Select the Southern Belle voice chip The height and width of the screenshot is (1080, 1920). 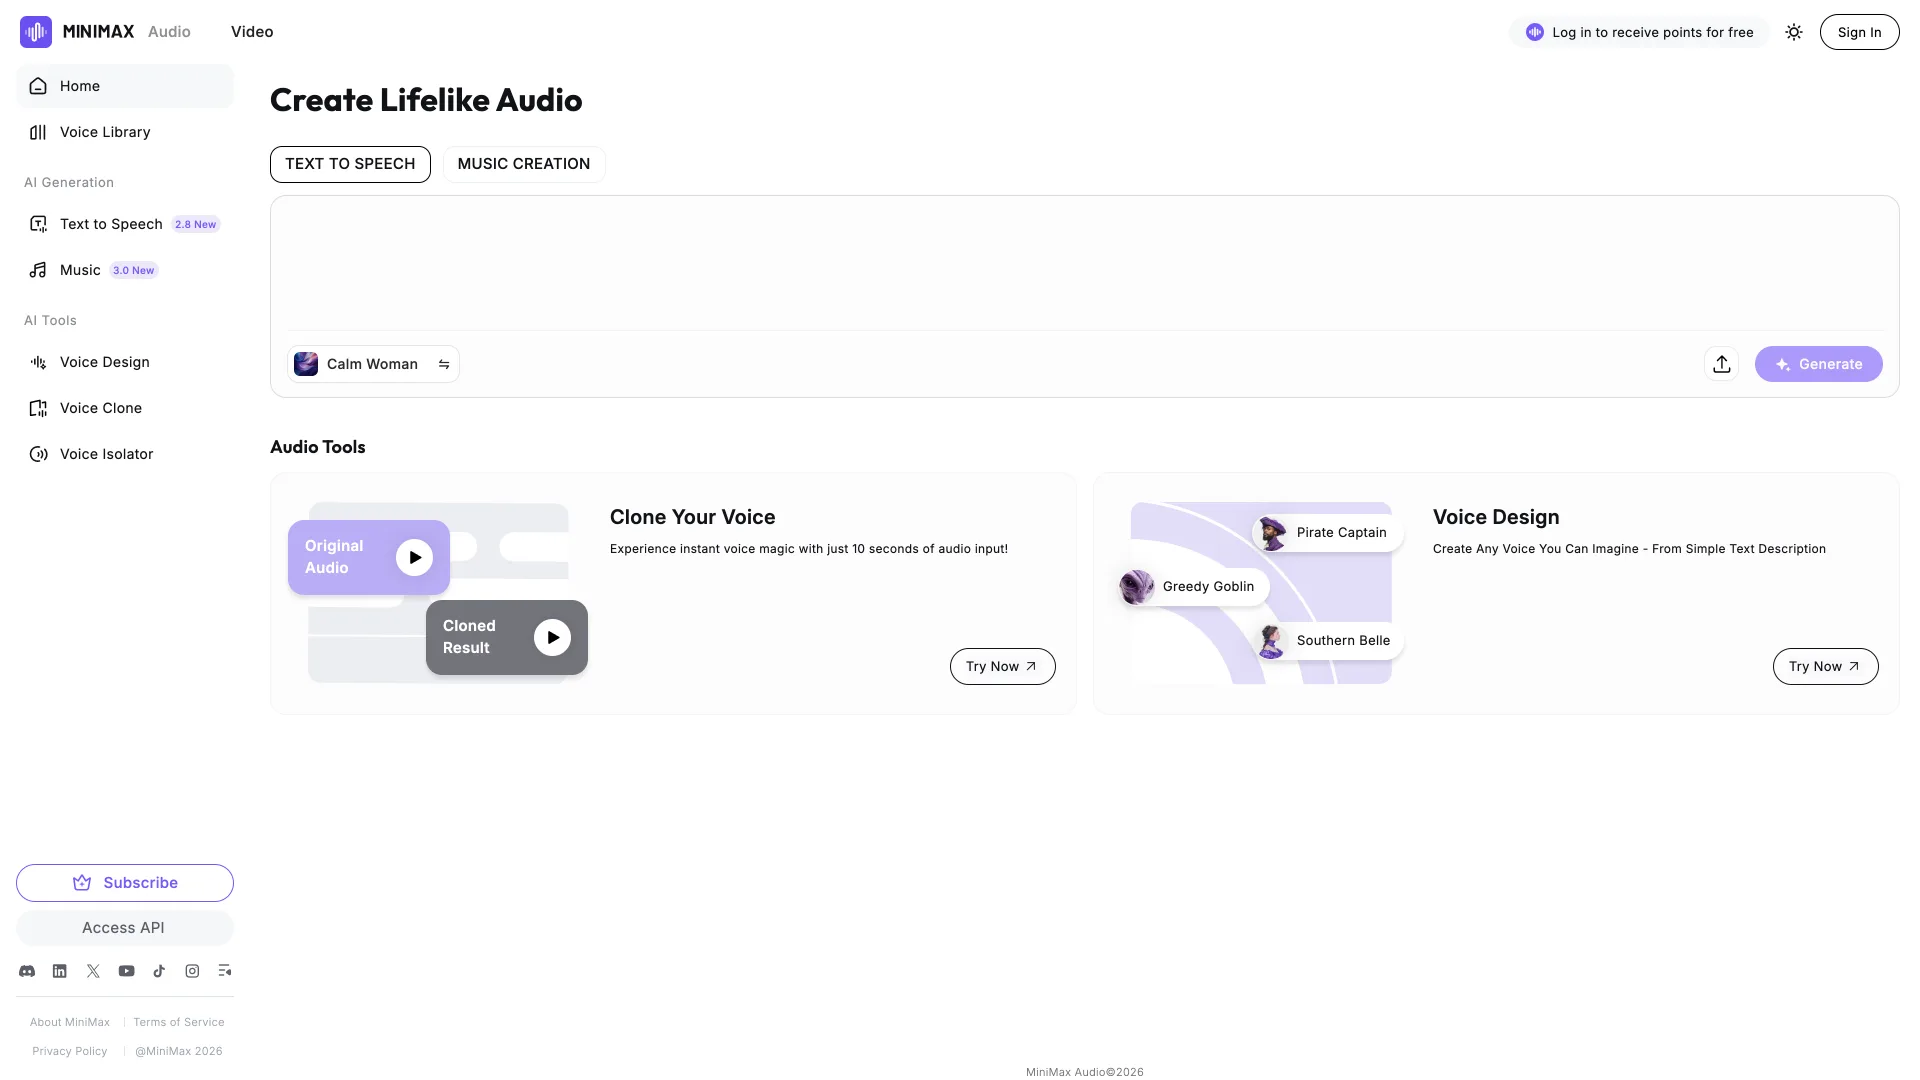pyautogui.click(x=1329, y=641)
